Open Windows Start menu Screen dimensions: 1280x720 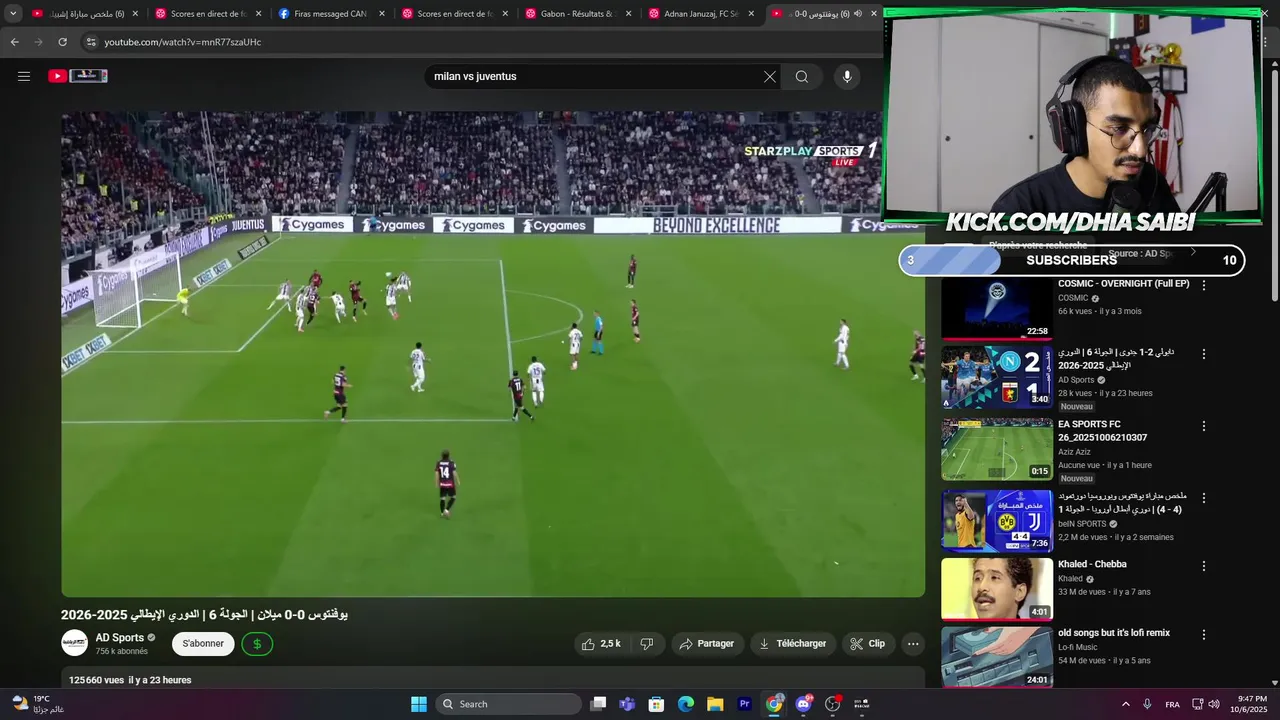coord(419,704)
